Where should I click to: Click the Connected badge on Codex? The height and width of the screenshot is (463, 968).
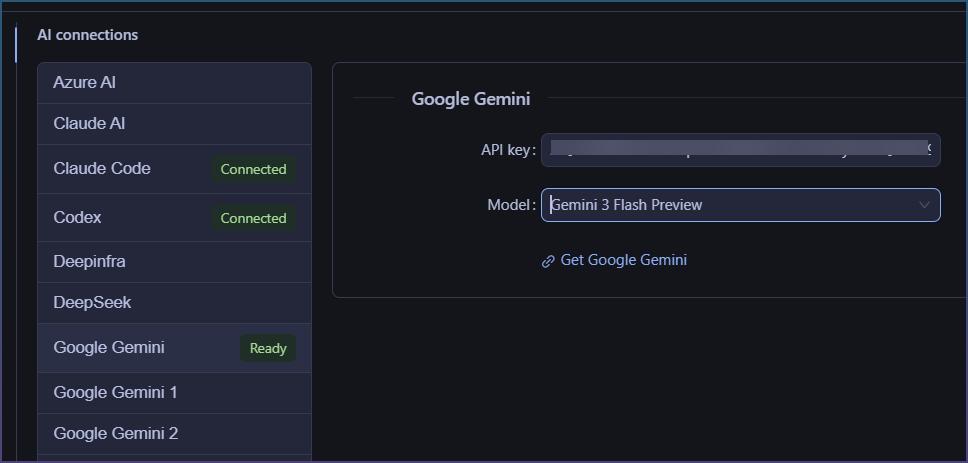tap(253, 218)
